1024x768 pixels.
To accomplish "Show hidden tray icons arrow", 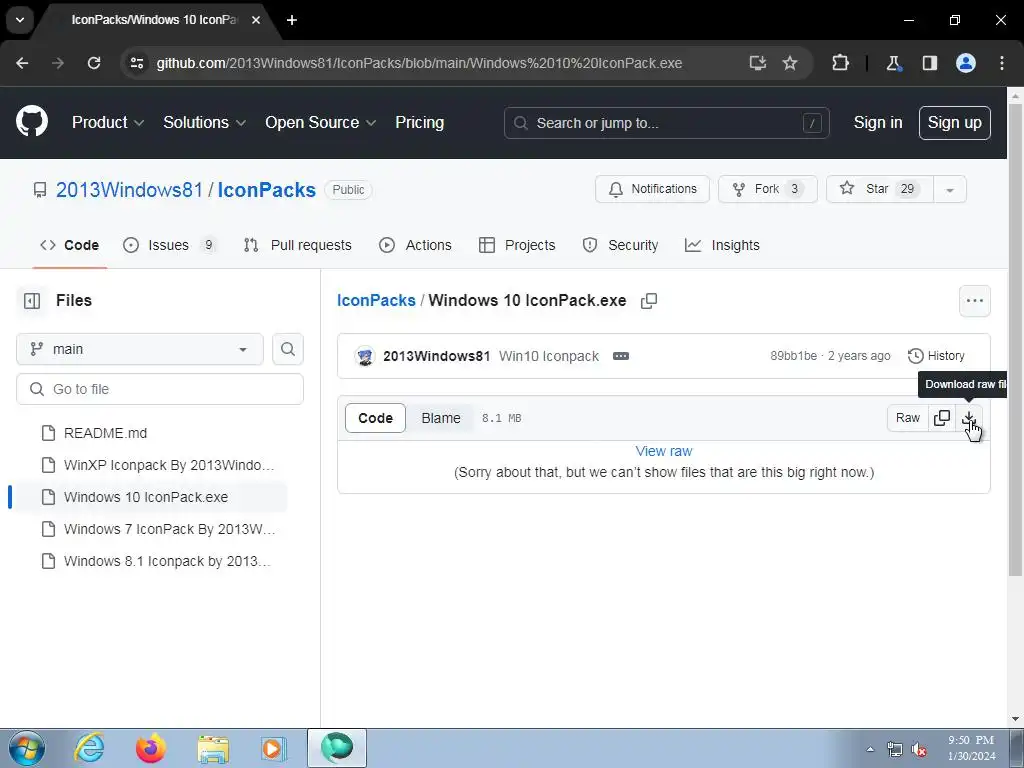I will tap(870, 749).
